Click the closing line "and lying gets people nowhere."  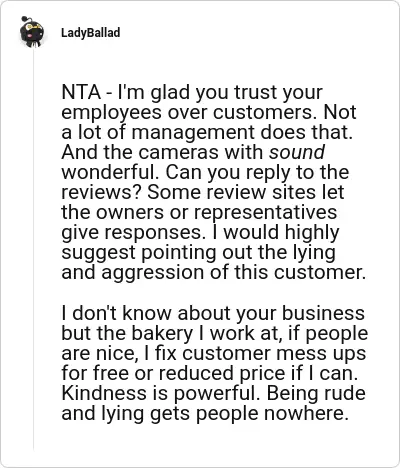point(205,413)
